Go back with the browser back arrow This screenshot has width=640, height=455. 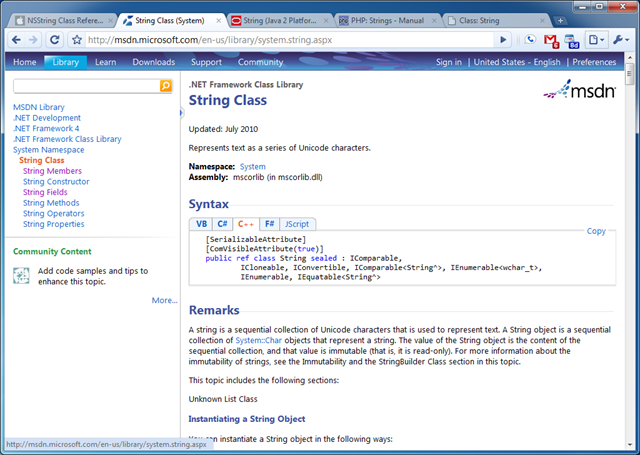[x=16, y=40]
